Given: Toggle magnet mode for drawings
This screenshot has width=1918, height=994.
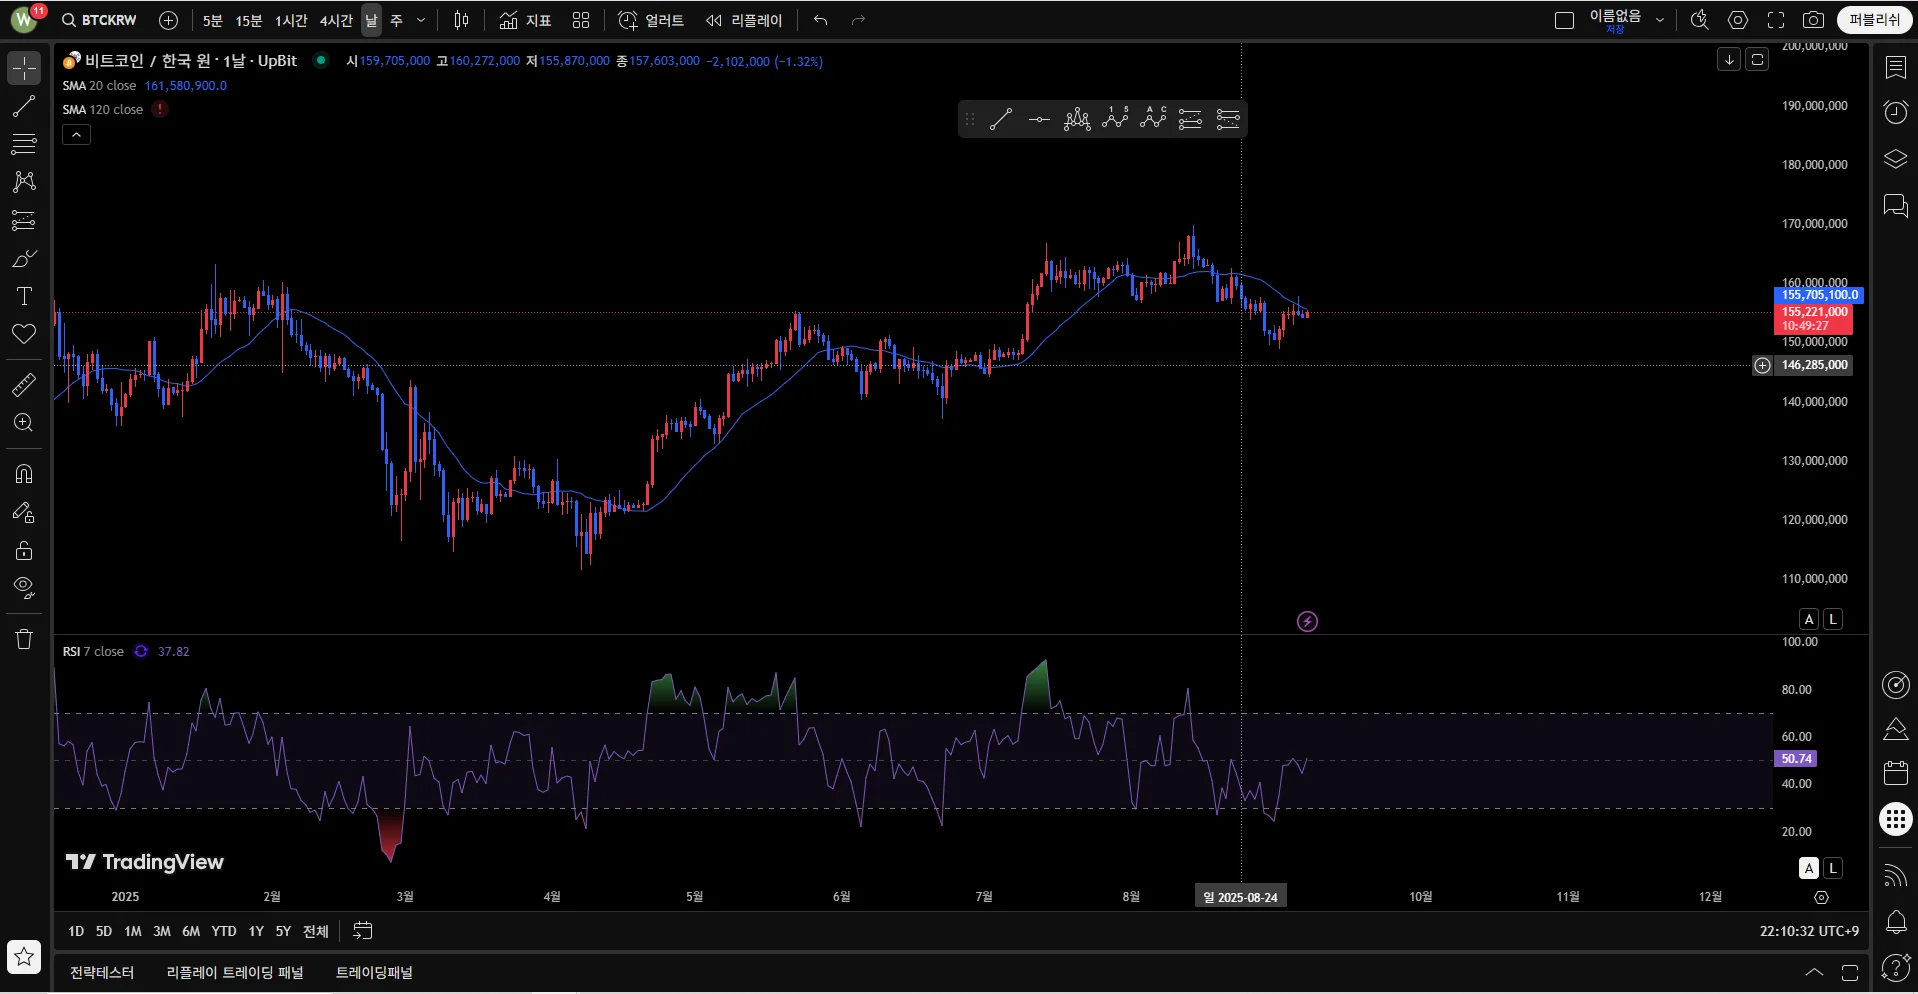Looking at the screenshot, I should tap(24, 474).
